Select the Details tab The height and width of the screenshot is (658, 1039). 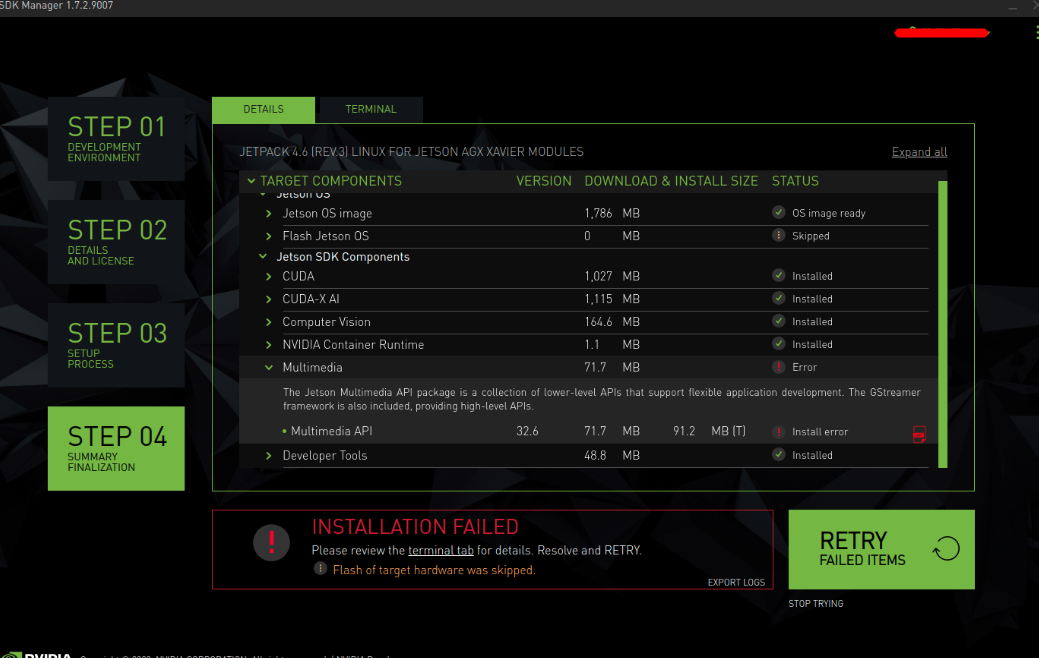click(x=263, y=109)
